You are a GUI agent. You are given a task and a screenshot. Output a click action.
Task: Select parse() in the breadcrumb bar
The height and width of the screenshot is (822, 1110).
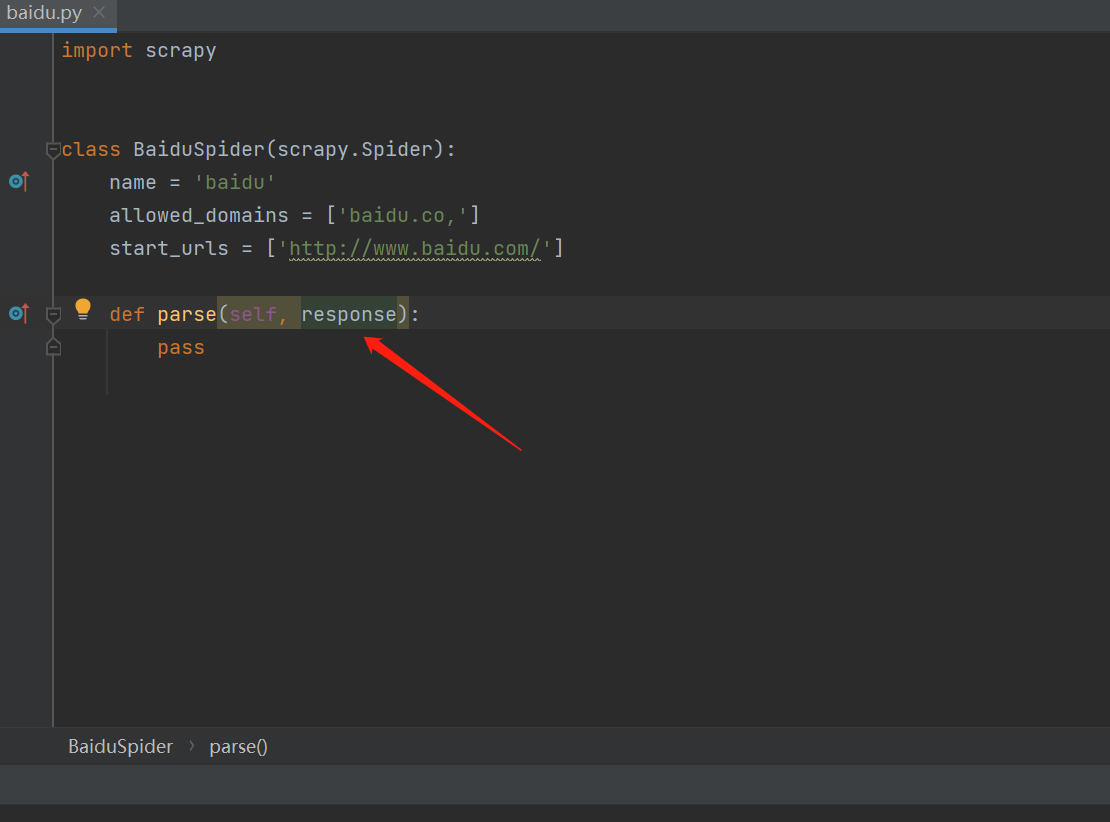239,746
